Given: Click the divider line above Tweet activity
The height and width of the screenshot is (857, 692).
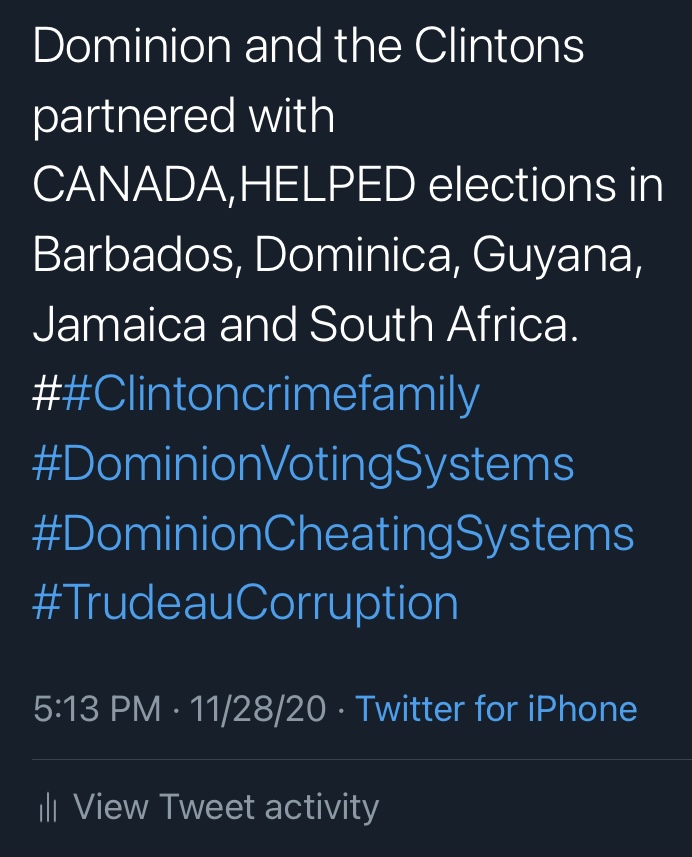Looking at the screenshot, I should point(362,760).
